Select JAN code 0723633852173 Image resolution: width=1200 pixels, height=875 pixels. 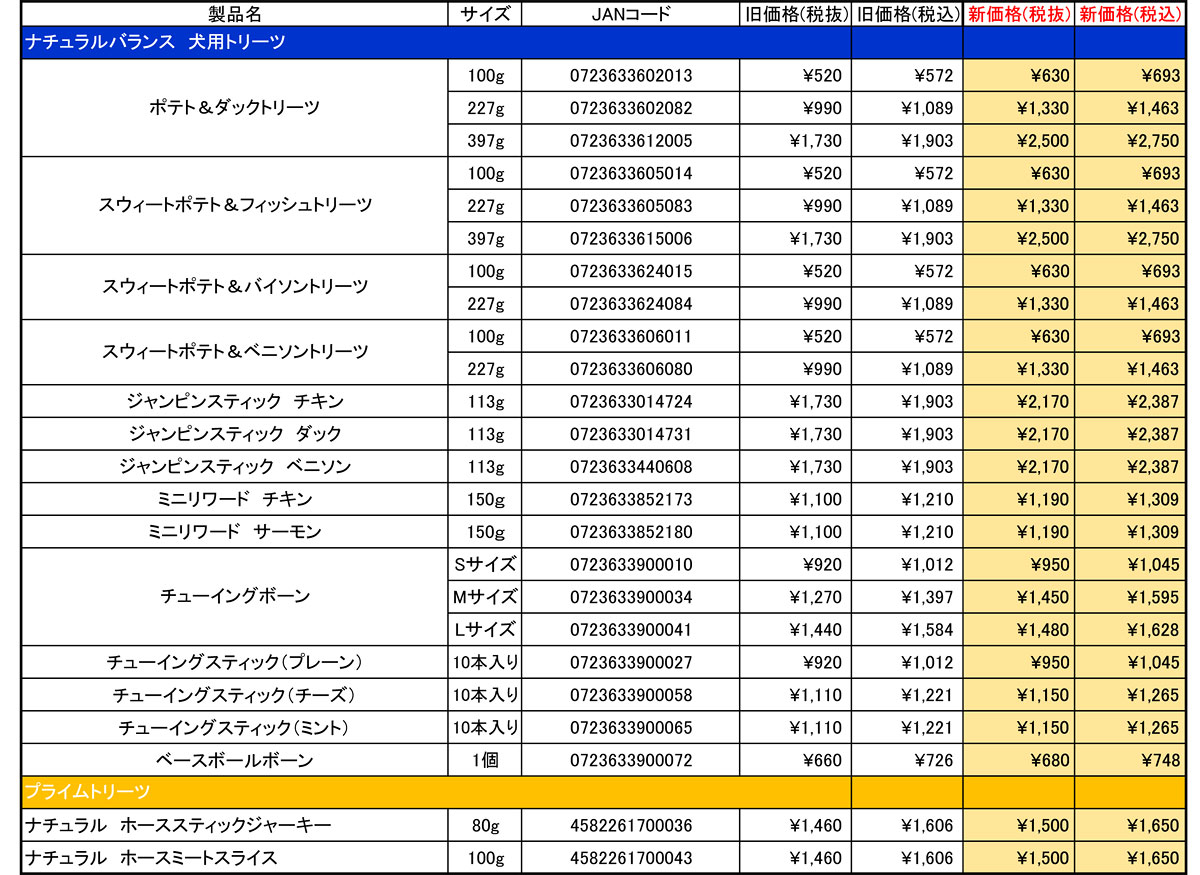[x=631, y=499]
